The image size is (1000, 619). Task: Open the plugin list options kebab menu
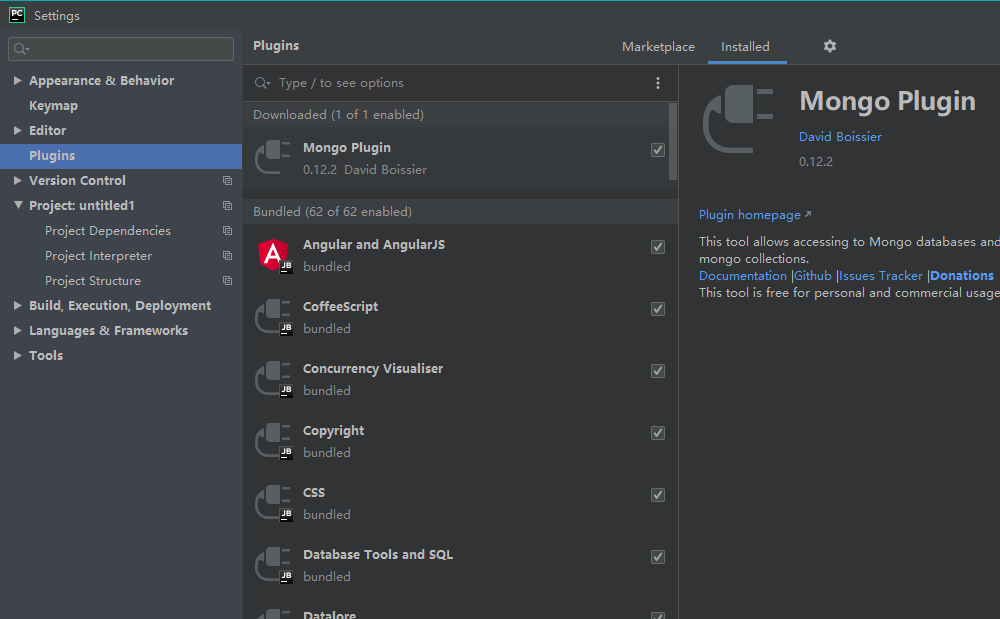tap(658, 83)
